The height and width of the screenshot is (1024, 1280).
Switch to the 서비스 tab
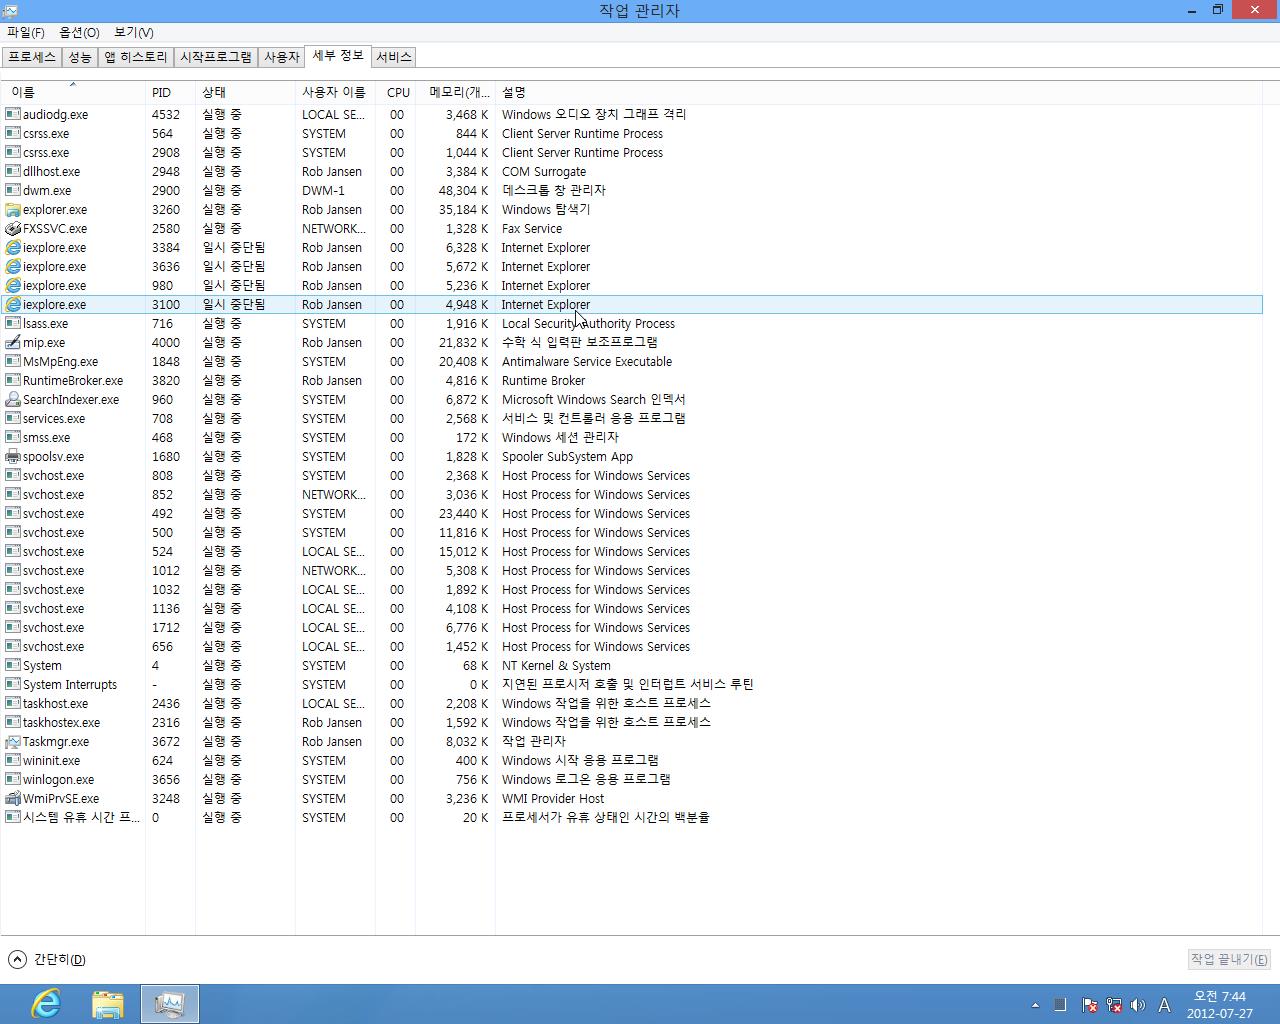[394, 57]
